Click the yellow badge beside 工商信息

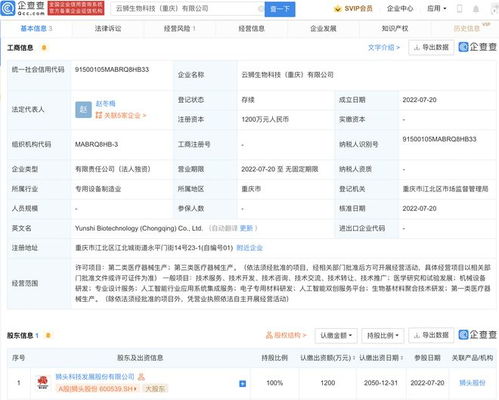(x=44, y=48)
